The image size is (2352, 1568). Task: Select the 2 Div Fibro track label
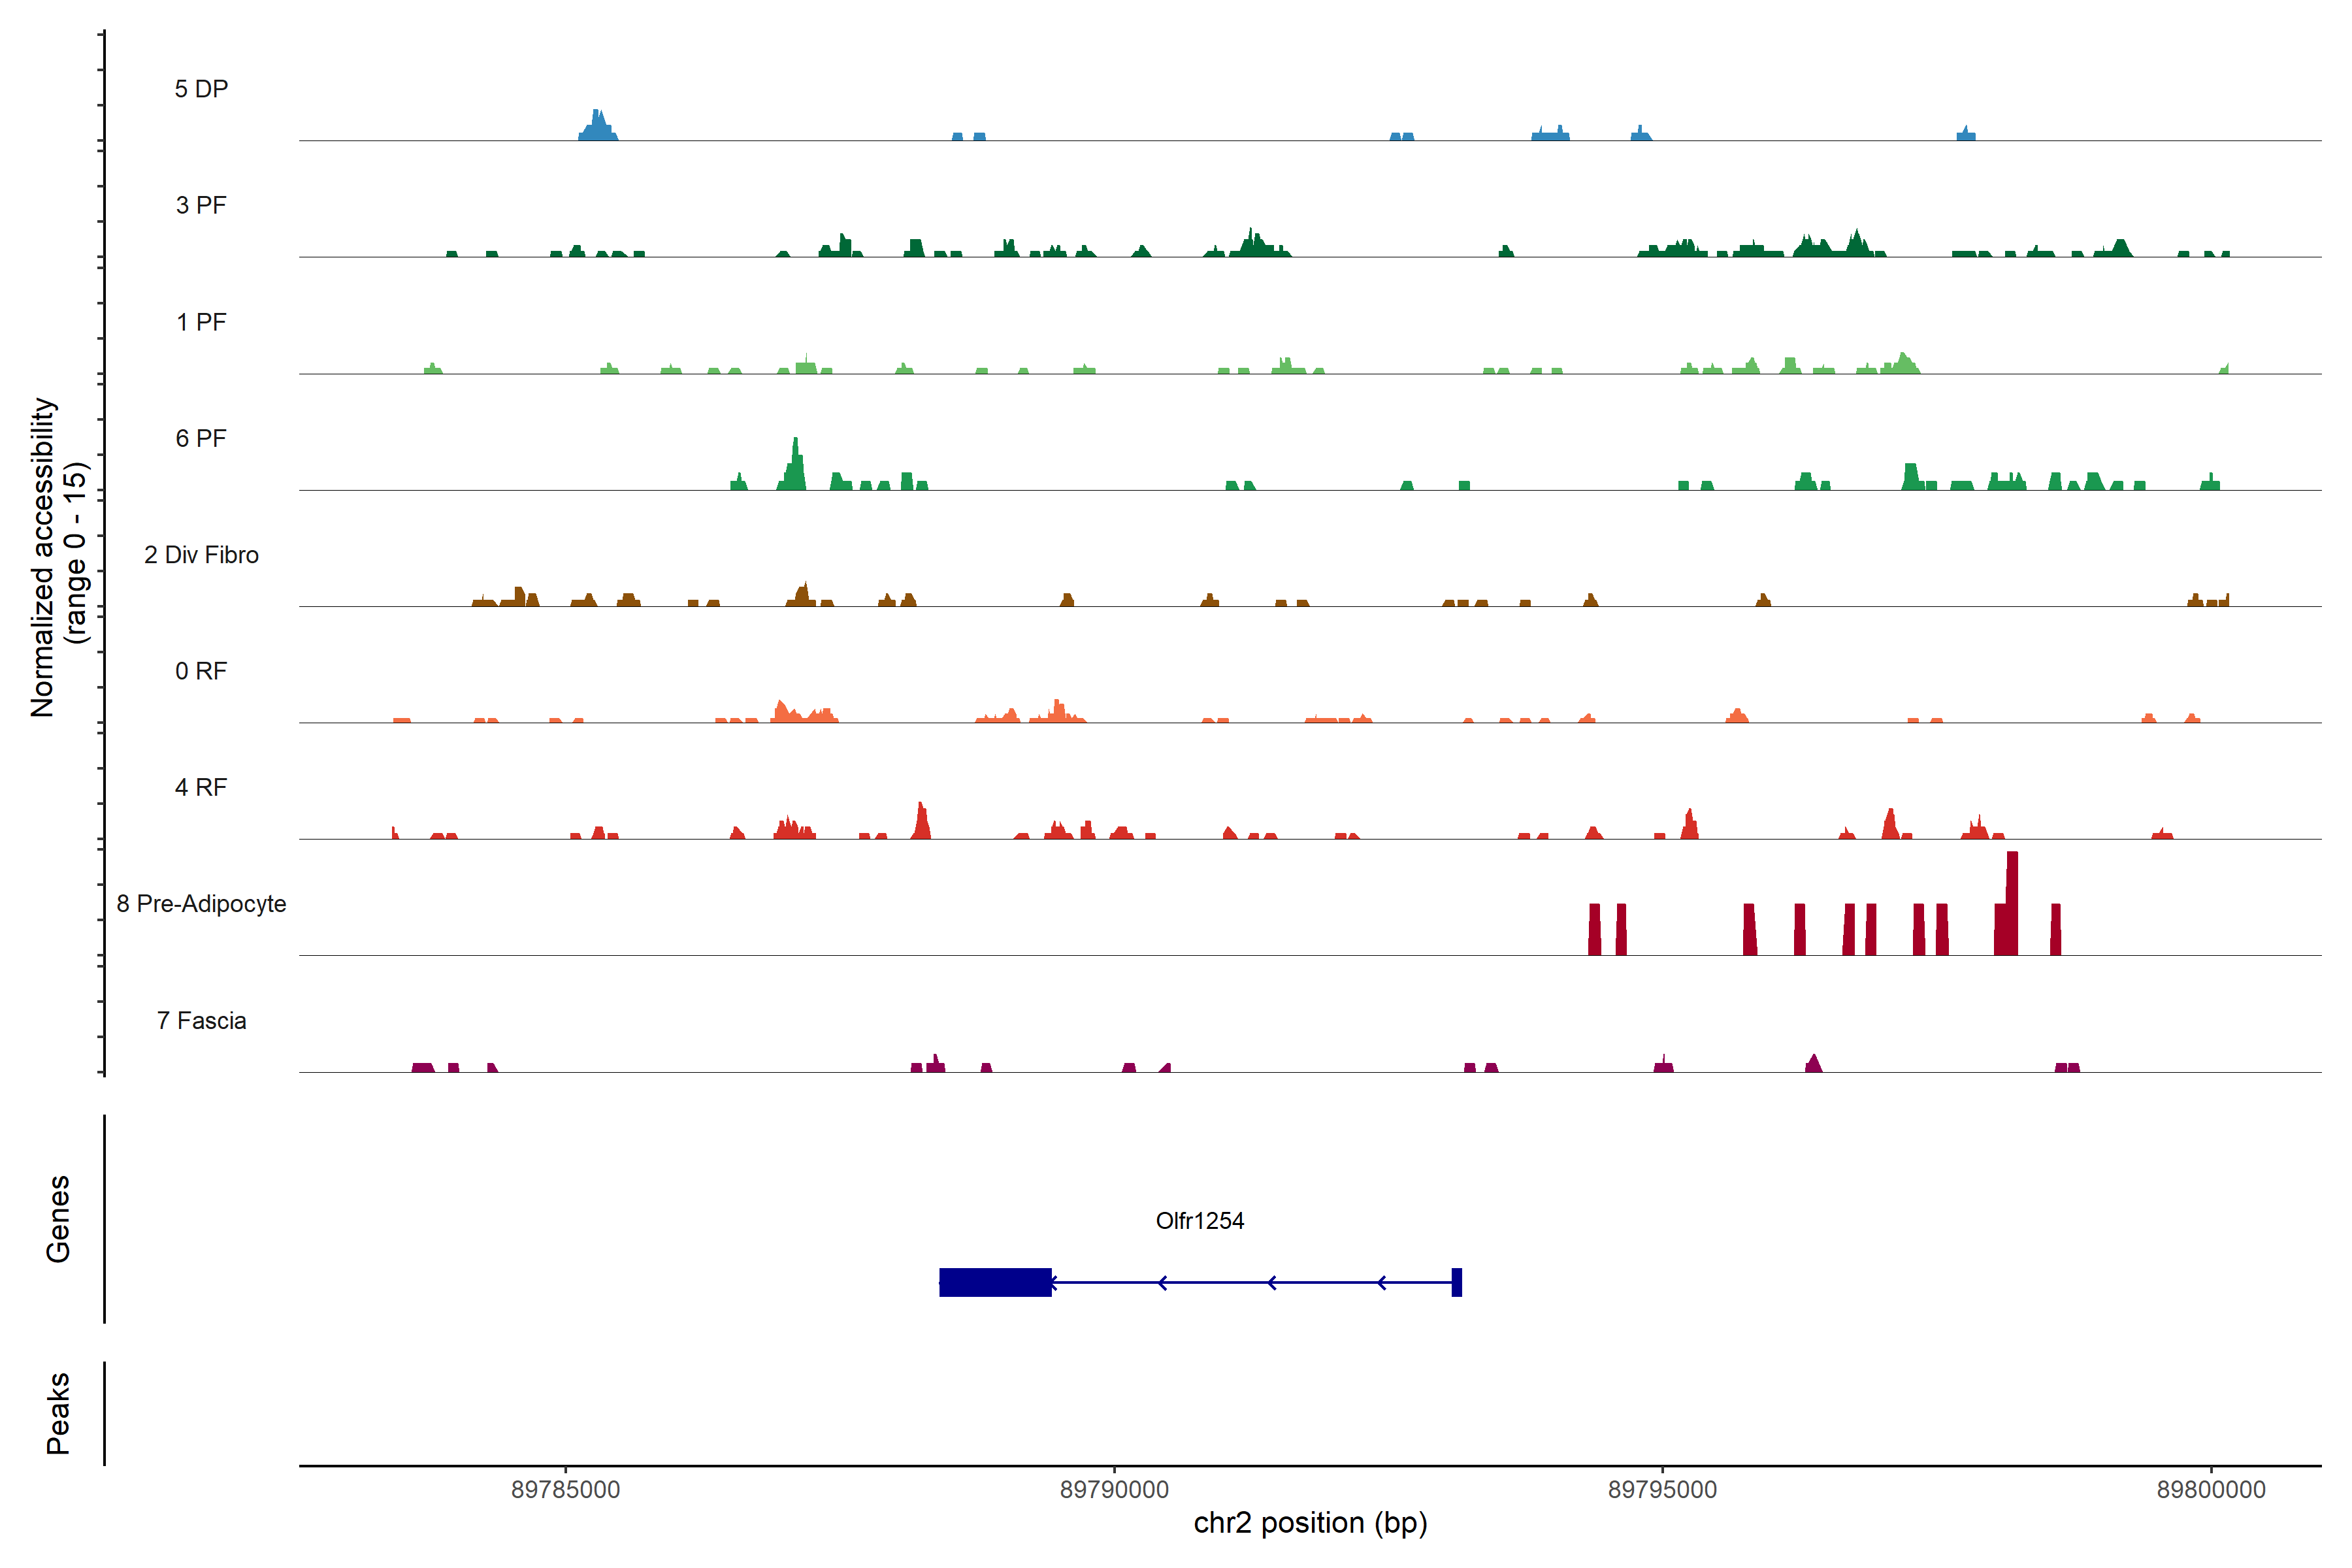[201, 555]
